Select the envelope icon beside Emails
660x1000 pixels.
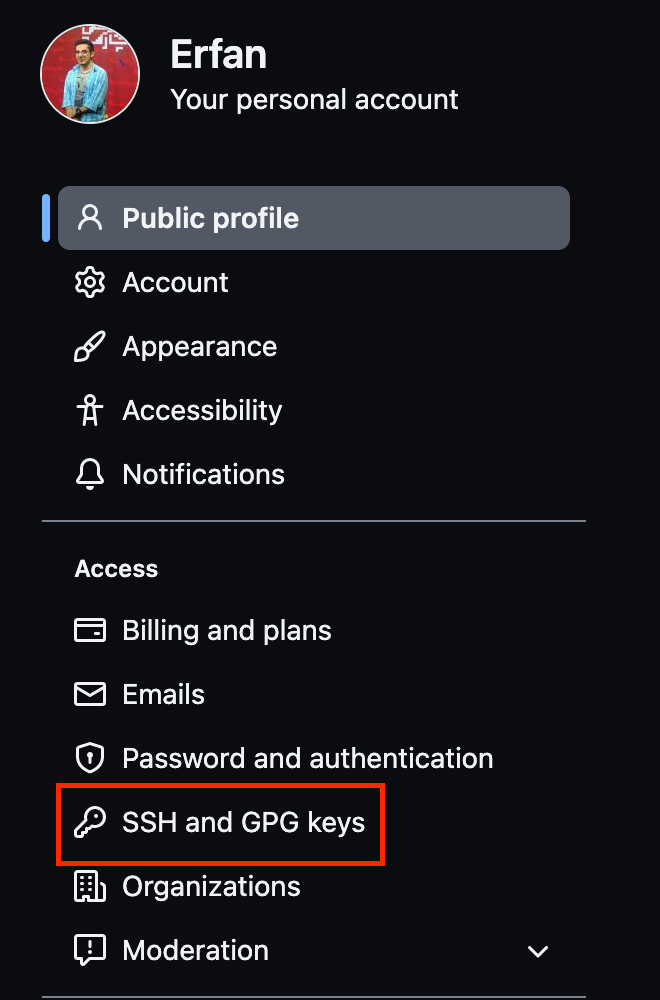(x=89, y=694)
